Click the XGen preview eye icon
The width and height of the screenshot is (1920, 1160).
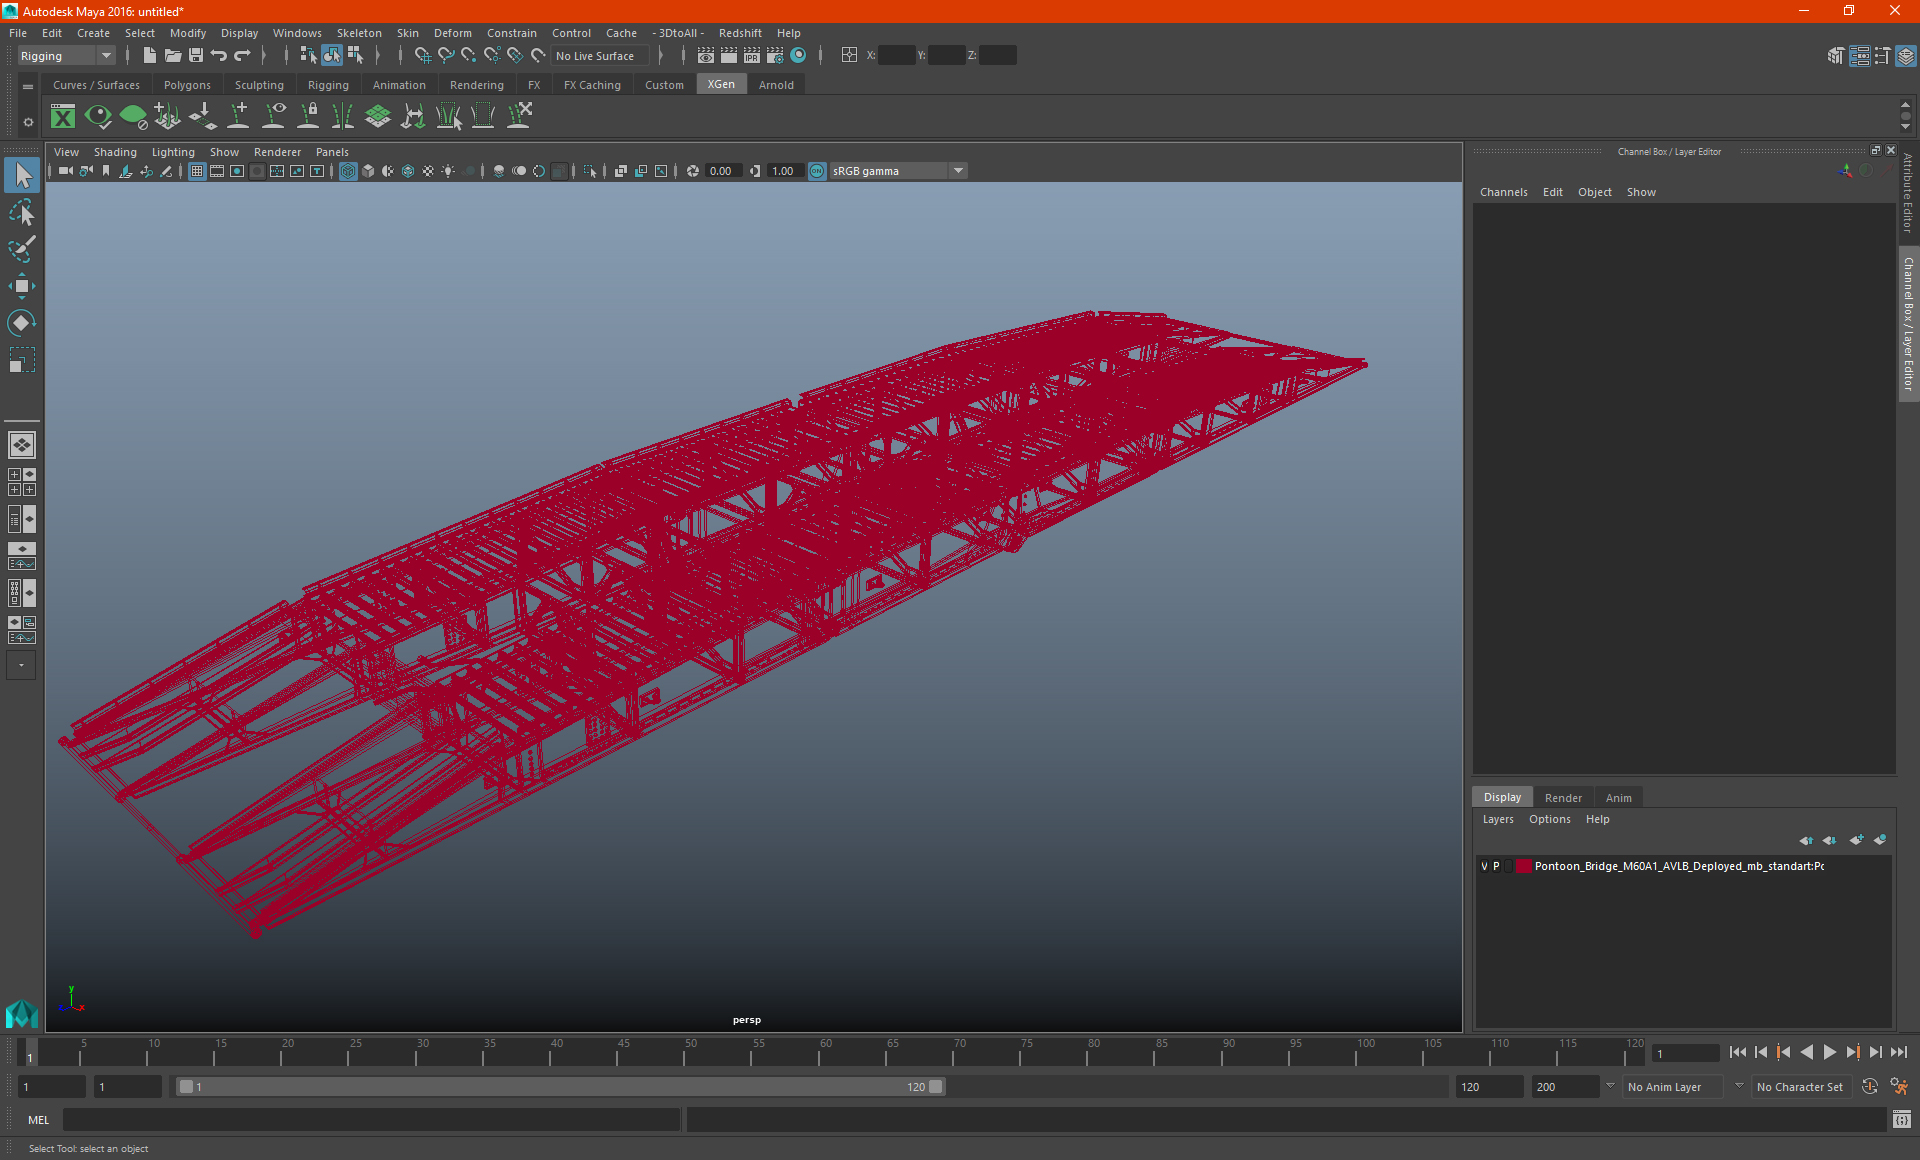tap(98, 117)
